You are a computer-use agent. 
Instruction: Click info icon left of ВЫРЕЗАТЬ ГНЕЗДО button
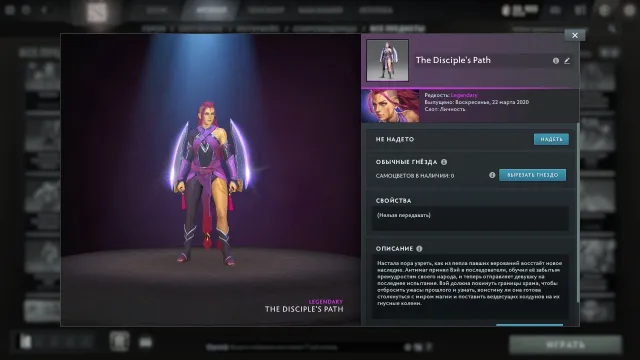pyautogui.click(x=492, y=175)
